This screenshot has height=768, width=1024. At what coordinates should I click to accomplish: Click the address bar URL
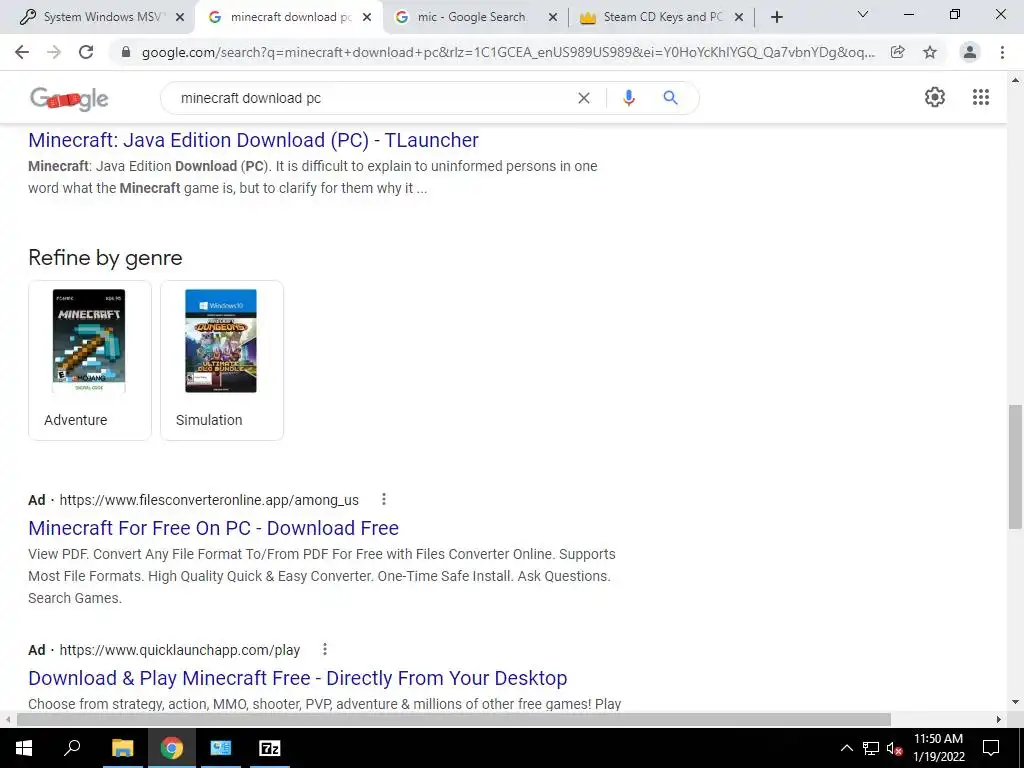click(508, 52)
